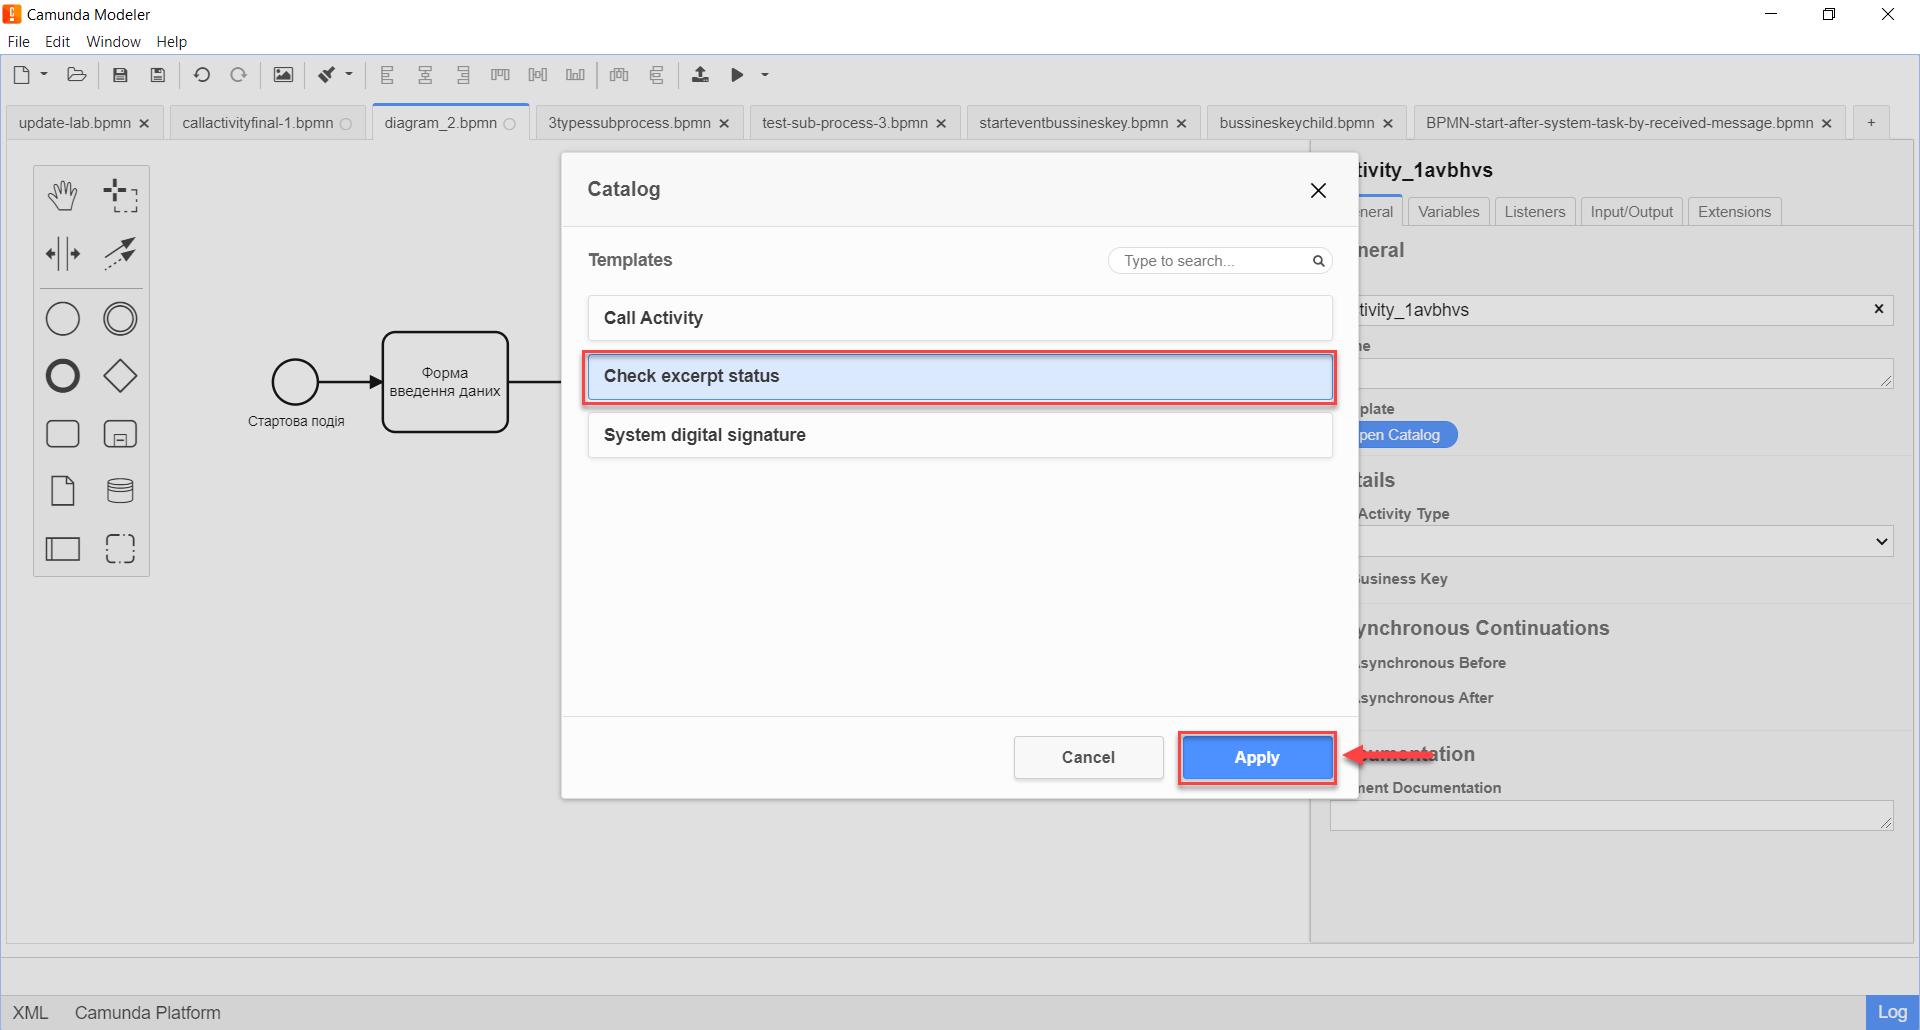Create a start event from the palette
The height and width of the screenshot is (1030, 1920).
[x=63, y=319]
